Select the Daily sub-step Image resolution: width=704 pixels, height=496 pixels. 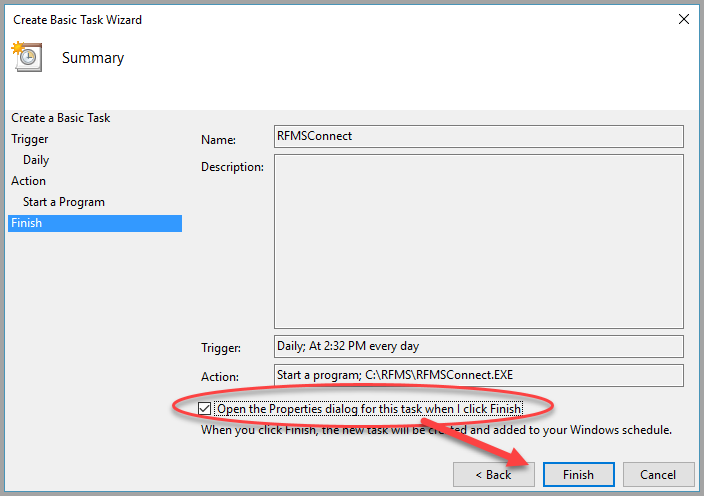tap(36, 160)
